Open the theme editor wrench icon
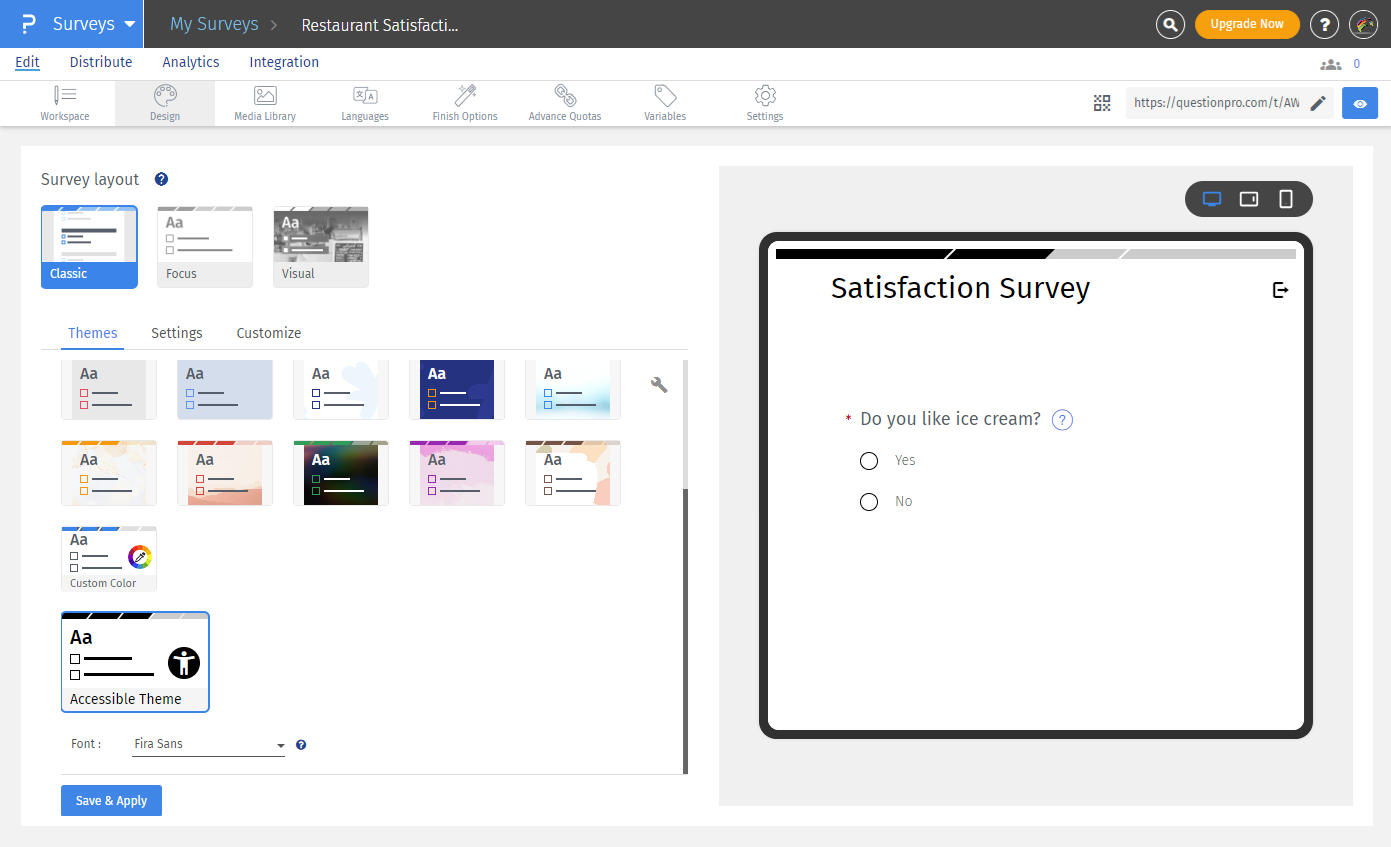Viewport: 1391px width, 847px height. (658, 383)
